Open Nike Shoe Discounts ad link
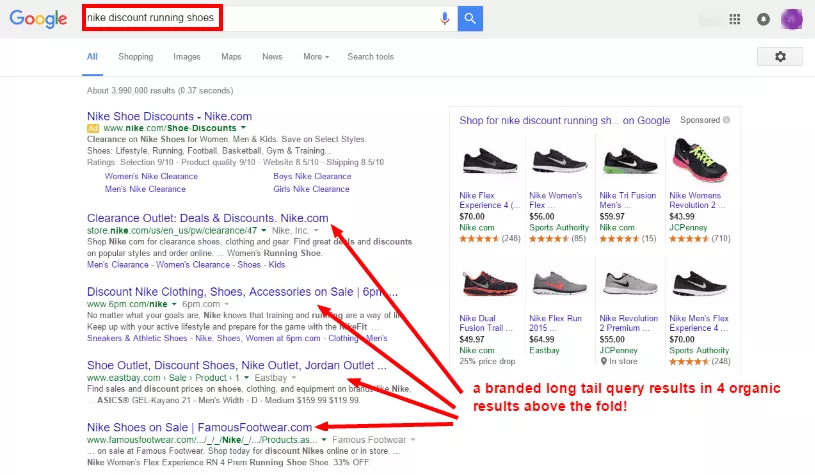Viewport: 815px width, 475px height. pos(169,116)
